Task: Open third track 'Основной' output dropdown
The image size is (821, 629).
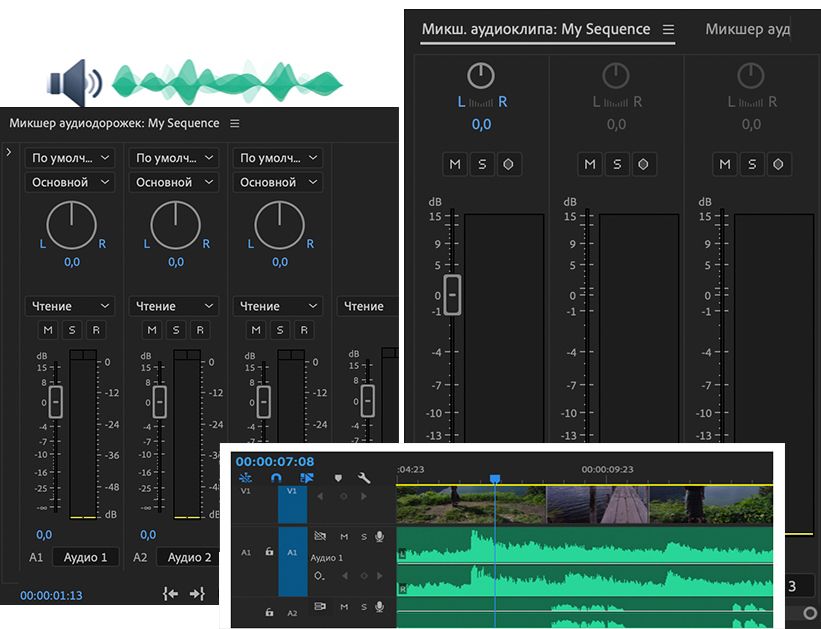Action: [278, 182]
